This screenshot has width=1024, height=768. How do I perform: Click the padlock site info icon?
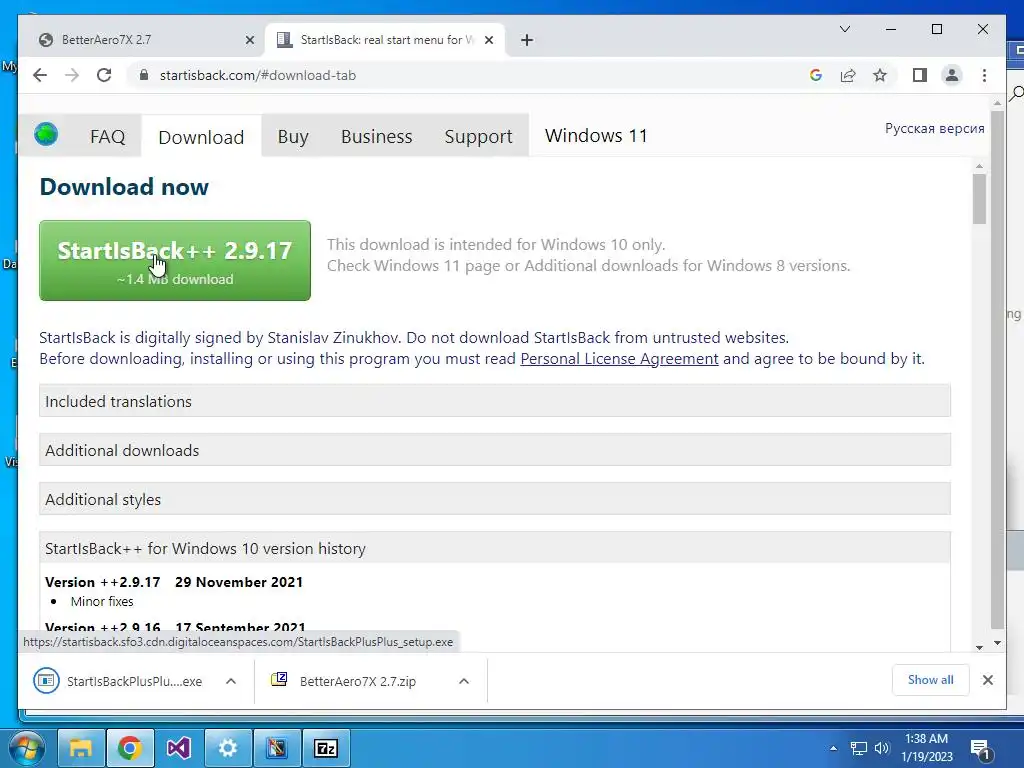(144, 75)
